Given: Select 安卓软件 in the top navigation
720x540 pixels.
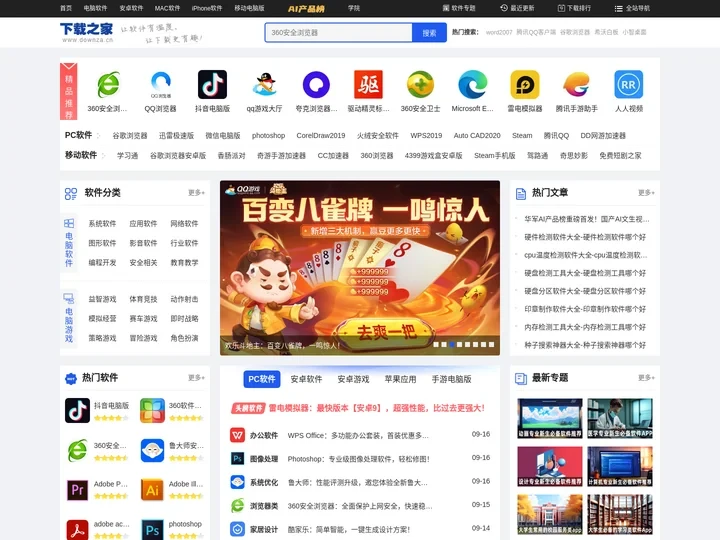Looking at the screenshot, I should pyautogui.click(x=131, y=8).
